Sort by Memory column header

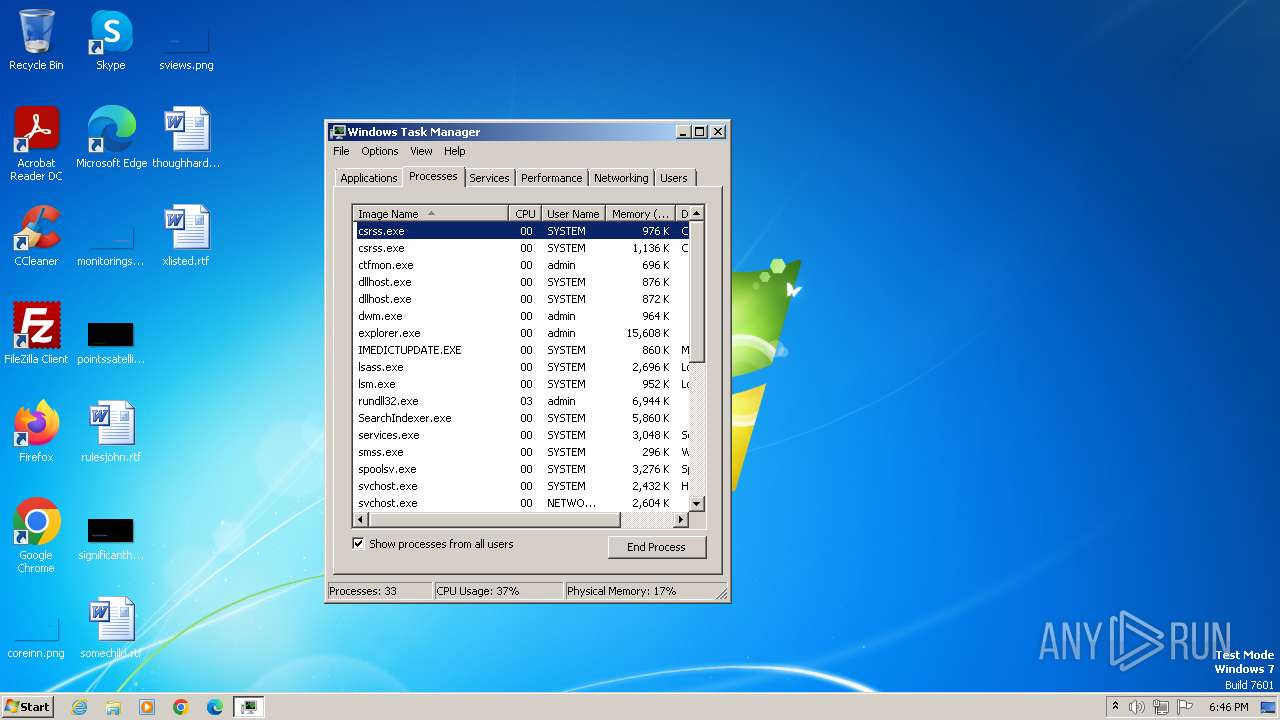(641, 213)
